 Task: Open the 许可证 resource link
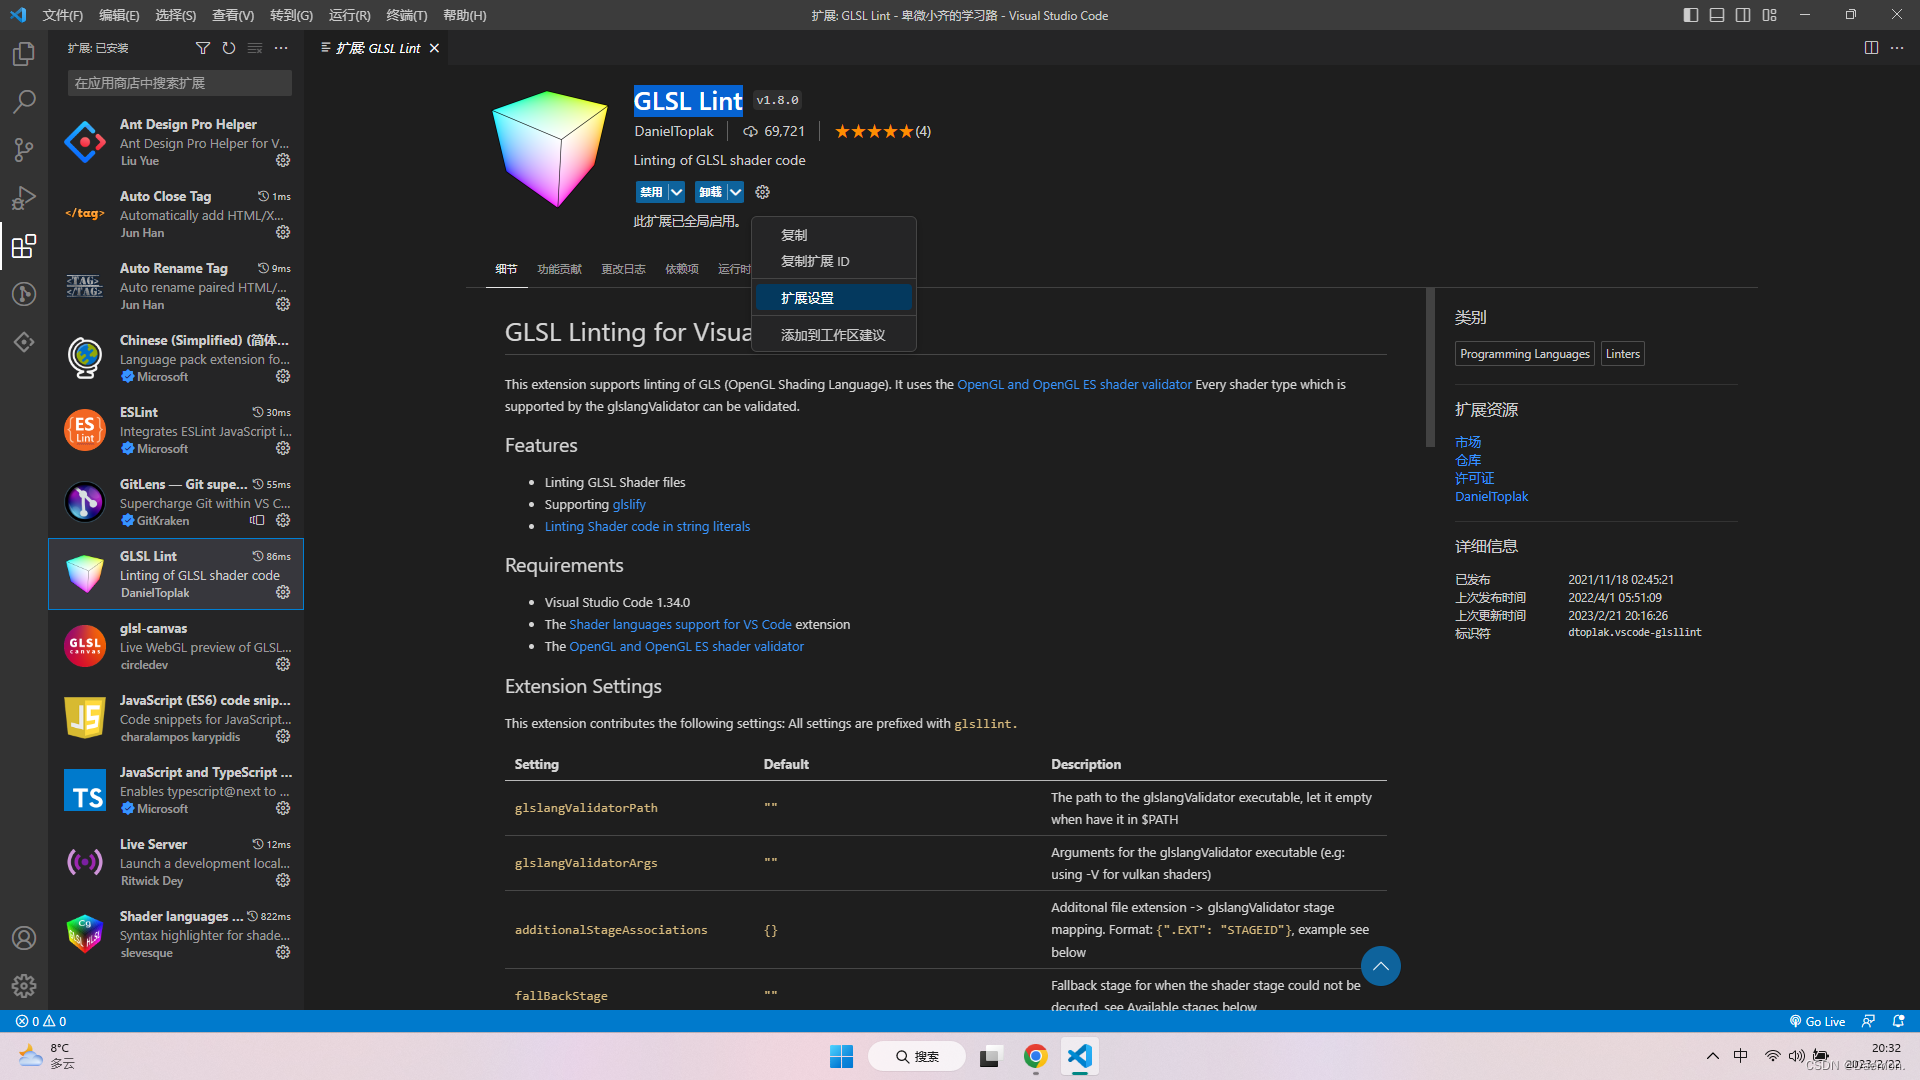tap(1474, 478)
